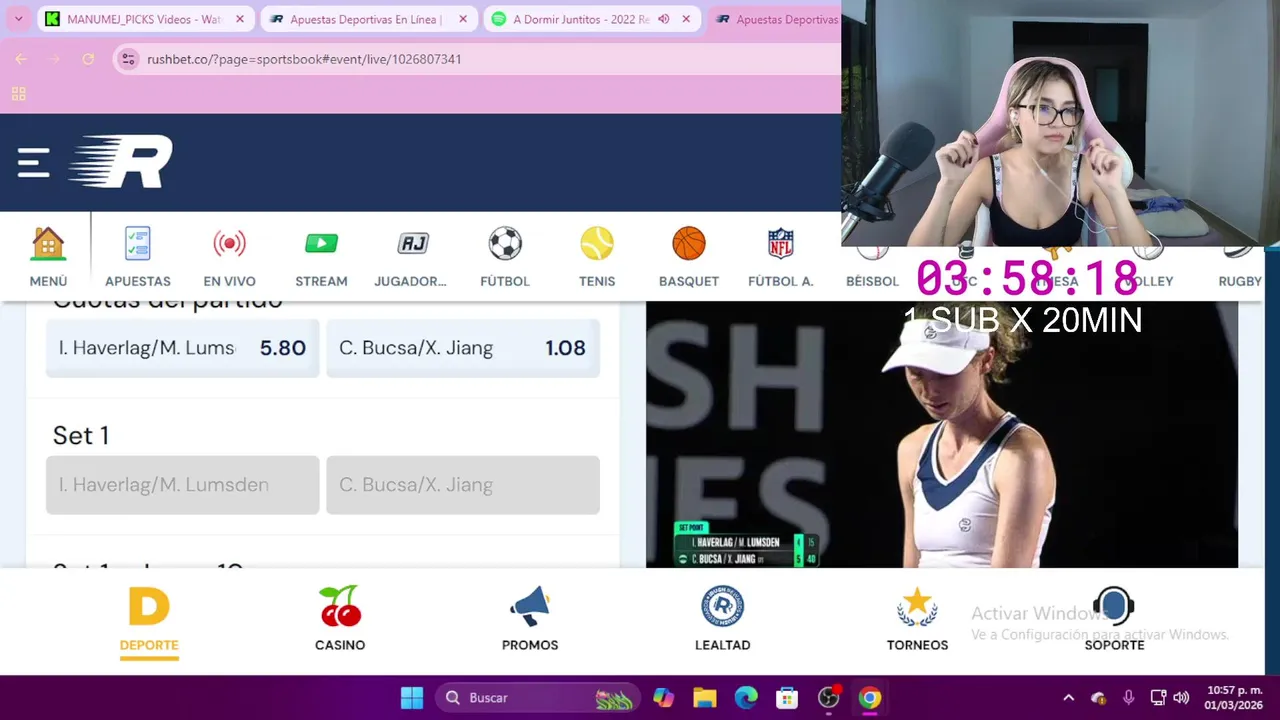
Task: Switch to the last Apuestas Deportivas tab
Action: pos(775,19)
